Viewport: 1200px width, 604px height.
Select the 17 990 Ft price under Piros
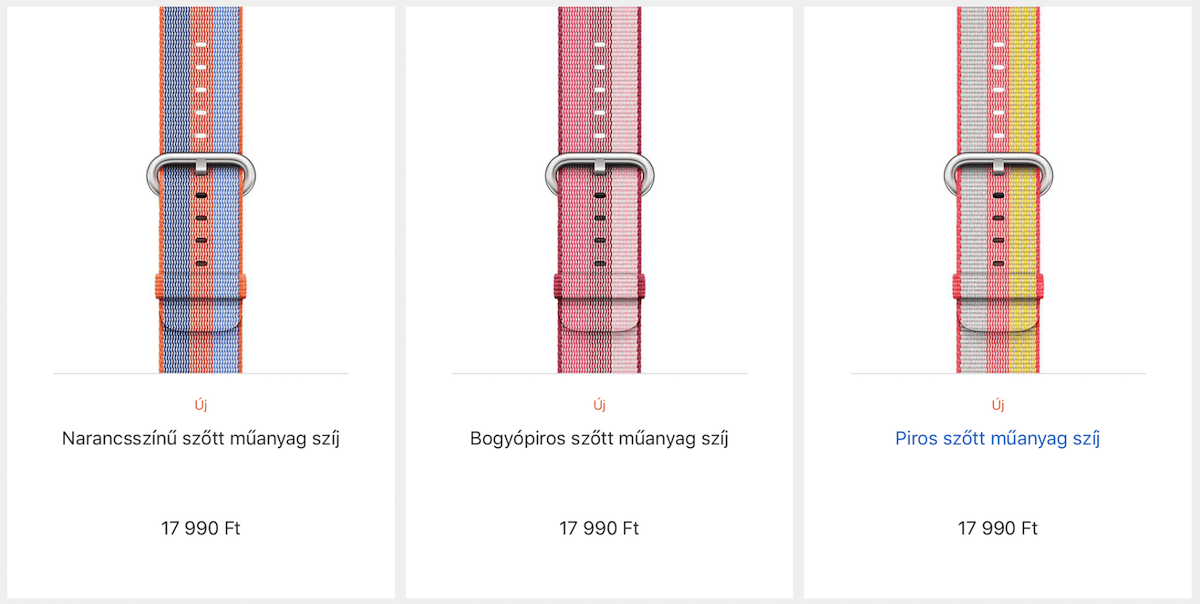997,528
